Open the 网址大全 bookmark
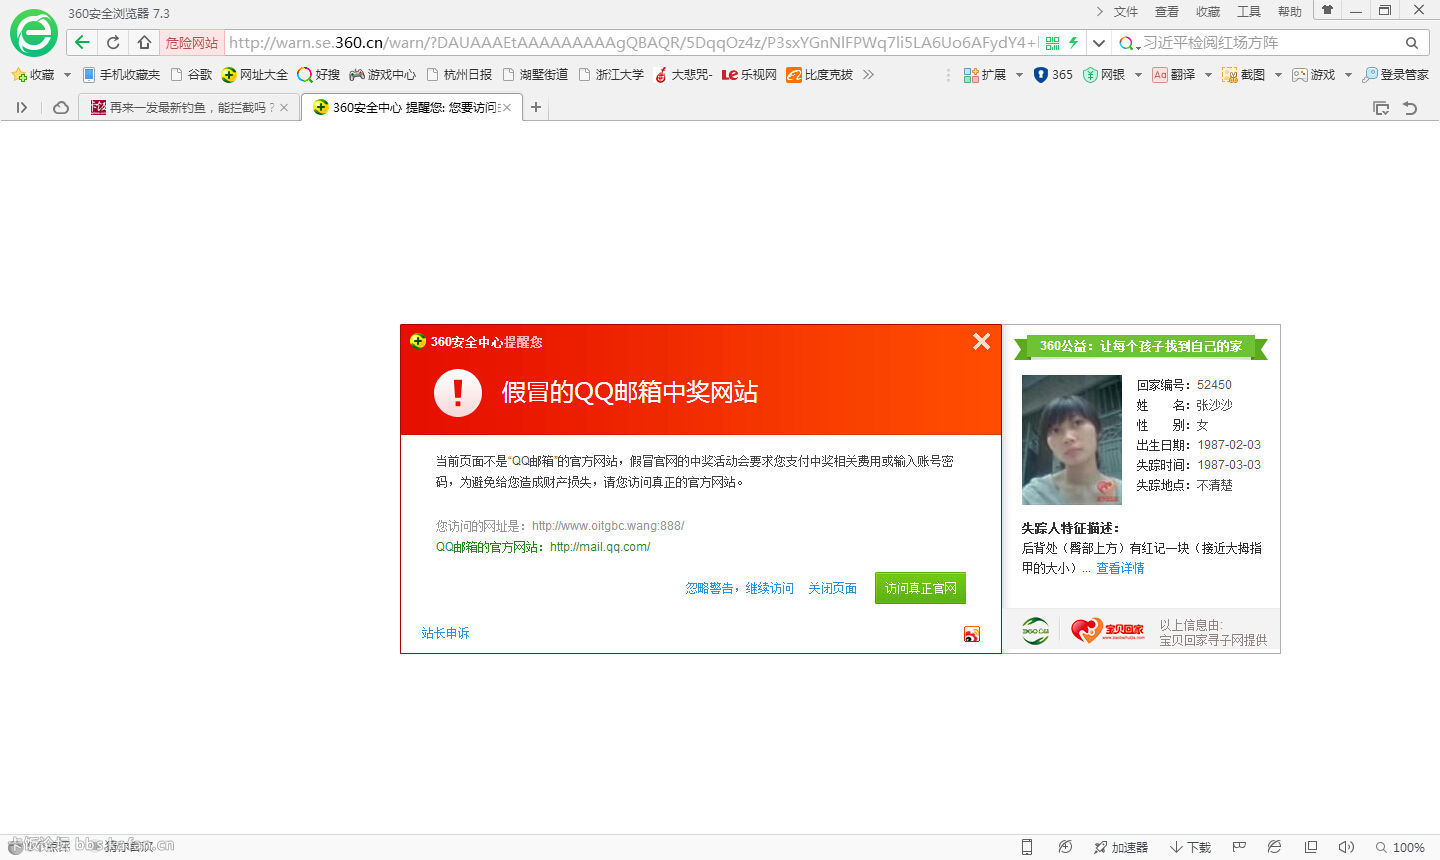Screen dimensions: 1440x860 (255, 75)
